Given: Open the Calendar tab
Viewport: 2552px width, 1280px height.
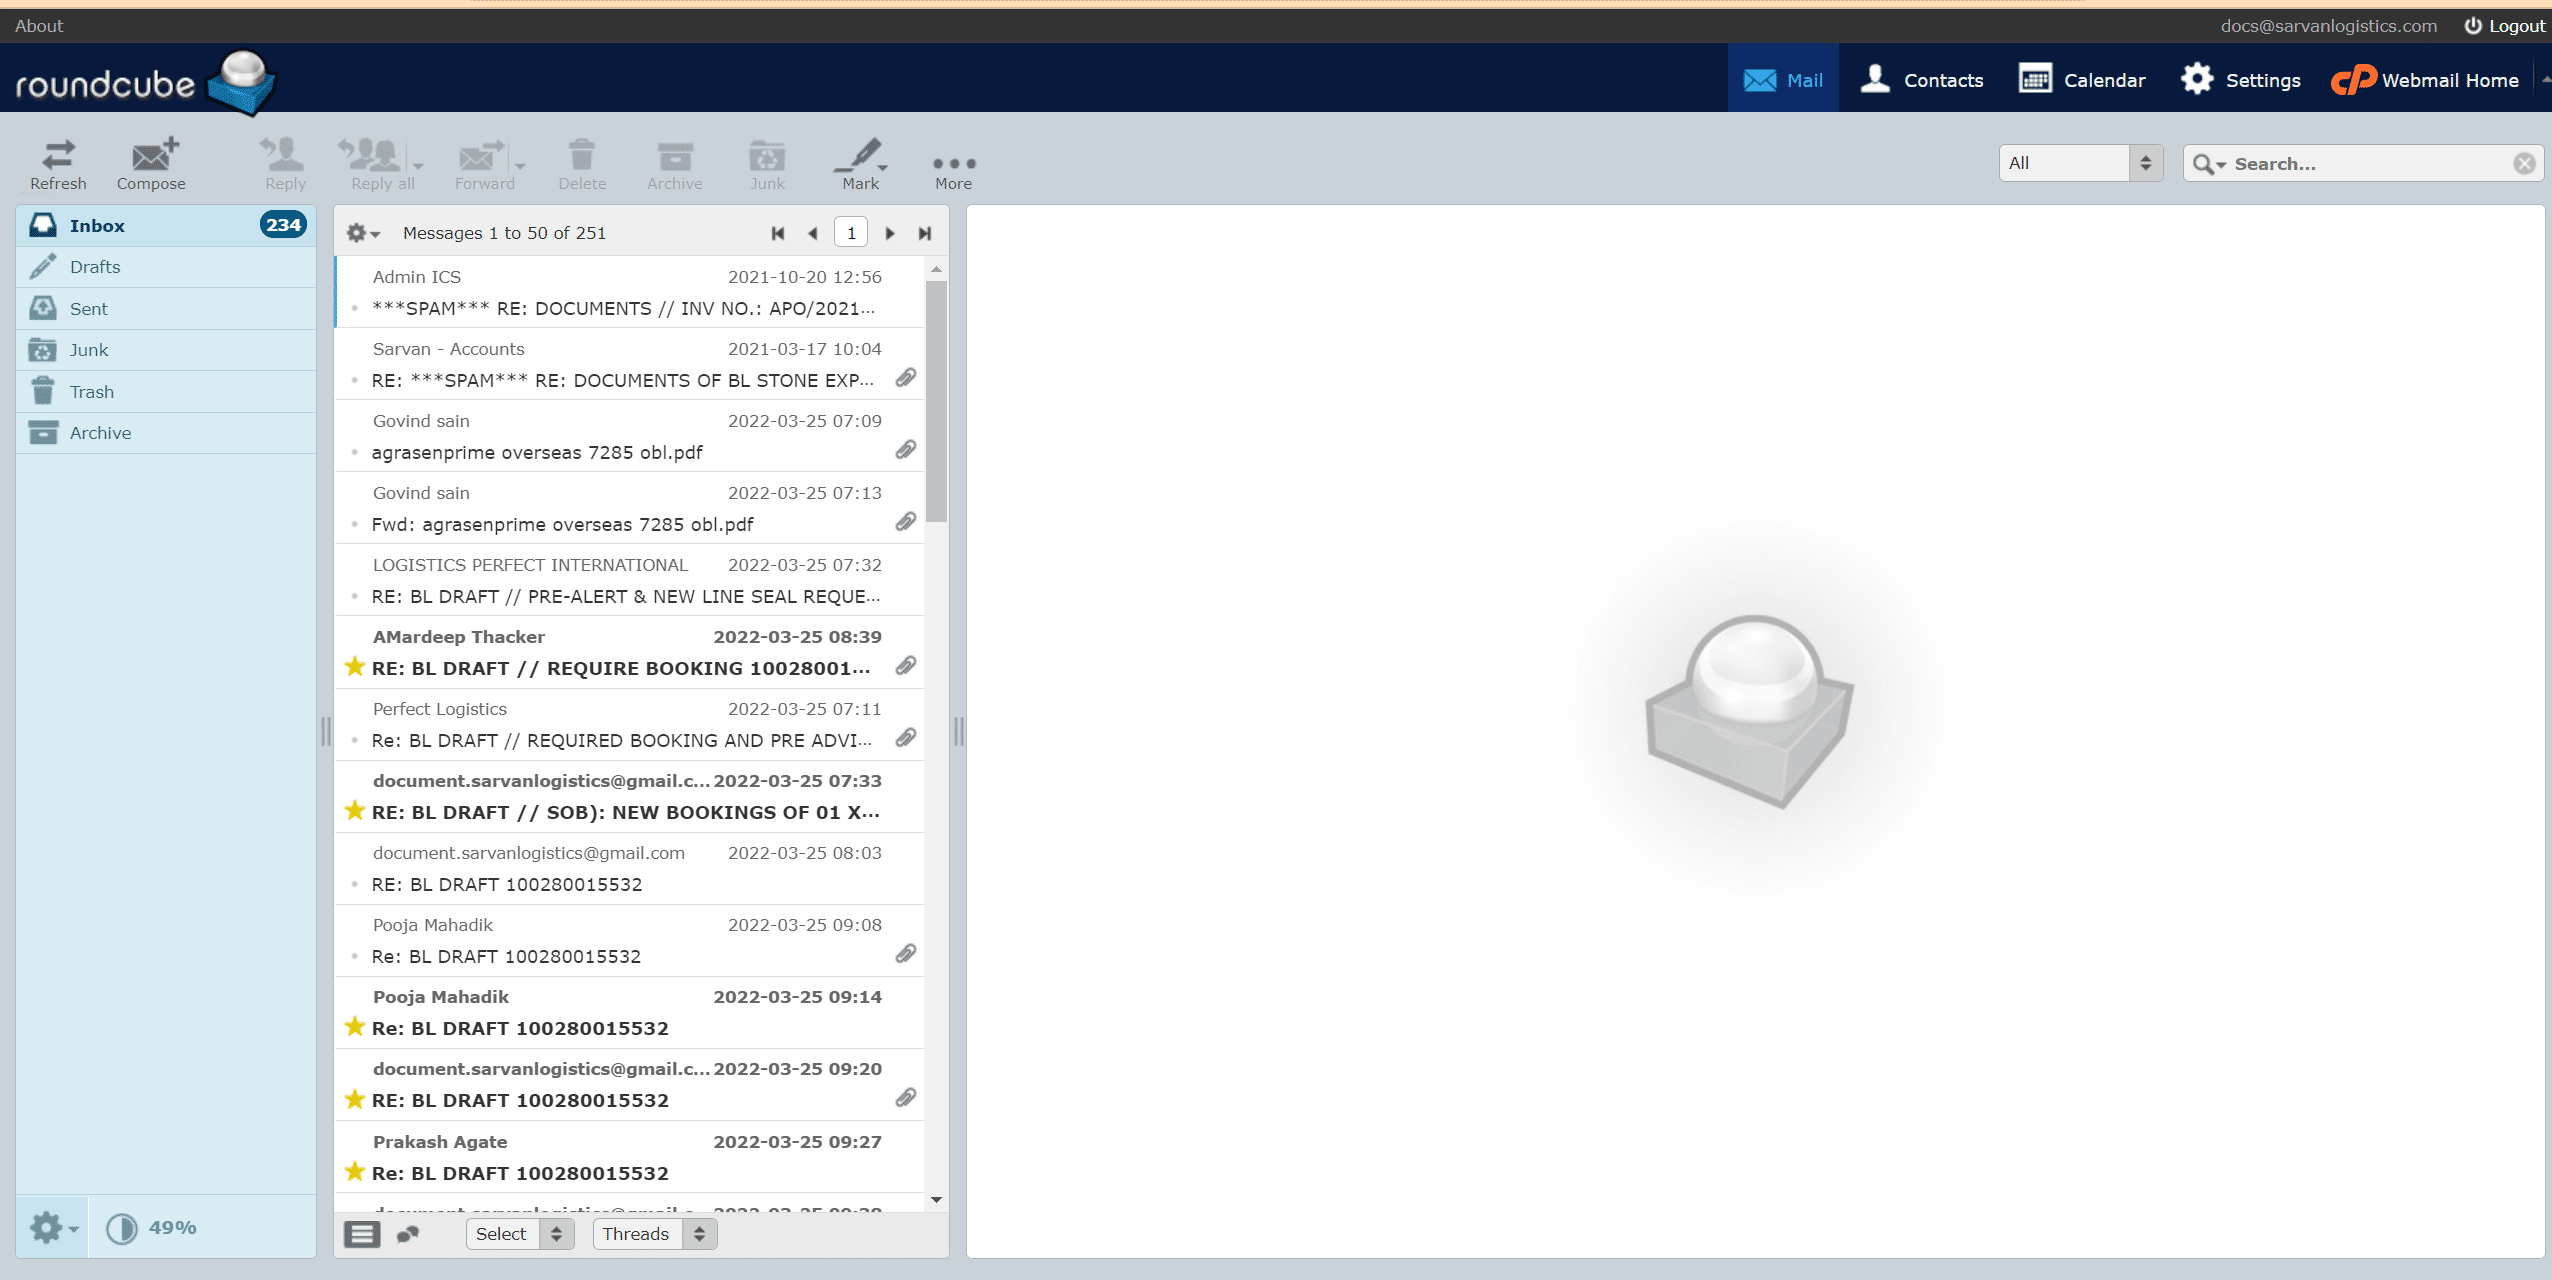Looking at the screenshot, I should point(2081,80).
